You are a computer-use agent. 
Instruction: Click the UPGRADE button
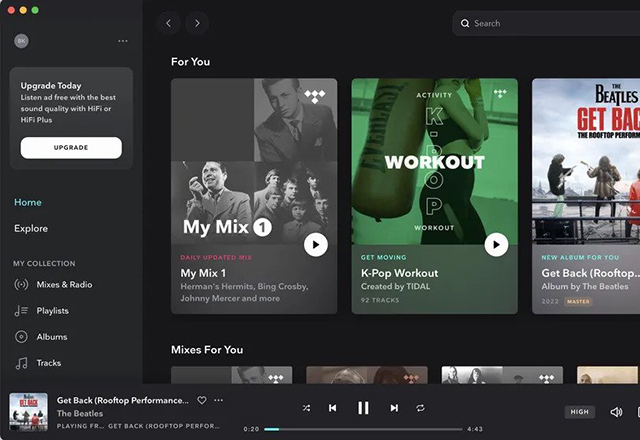(71, 147)
